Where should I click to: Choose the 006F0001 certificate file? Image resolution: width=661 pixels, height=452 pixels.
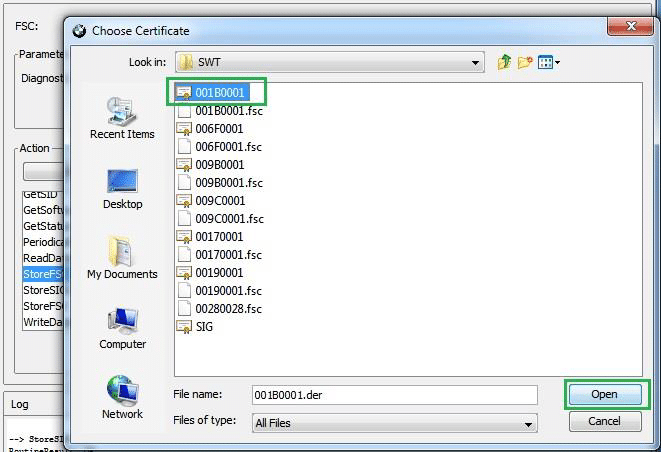(x=219, y=129)
